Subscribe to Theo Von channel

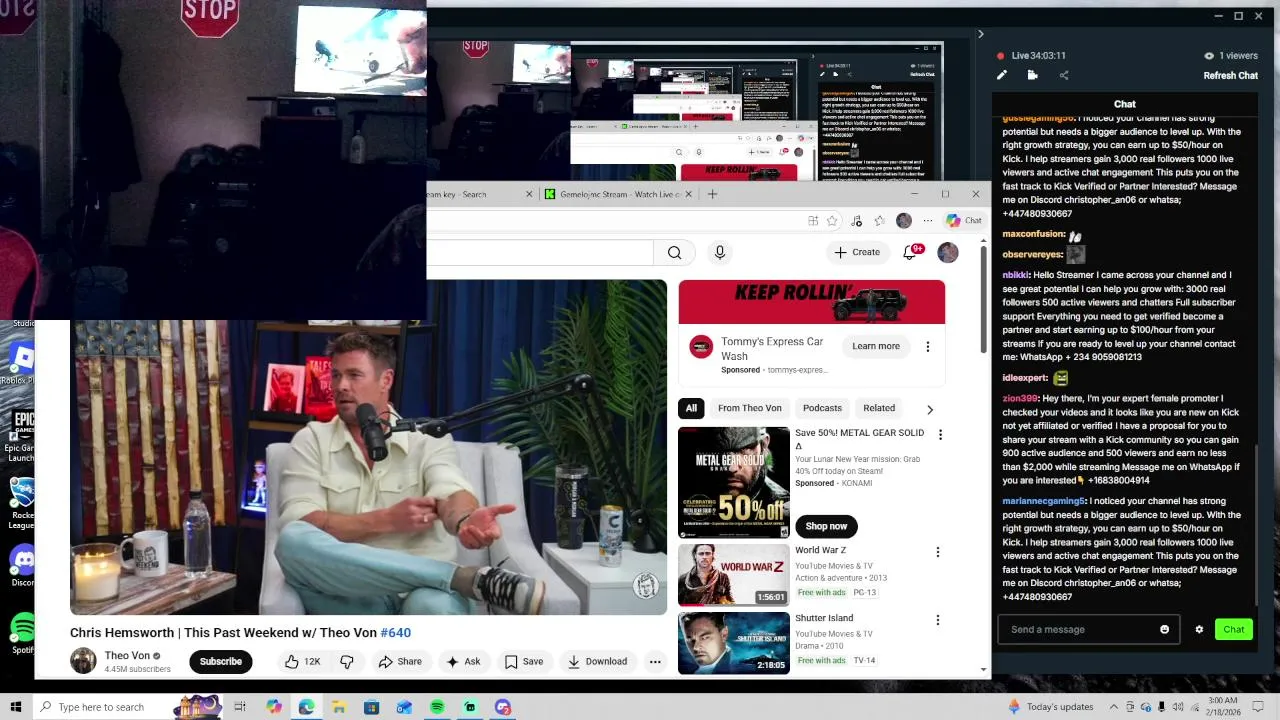coord(220,661)
